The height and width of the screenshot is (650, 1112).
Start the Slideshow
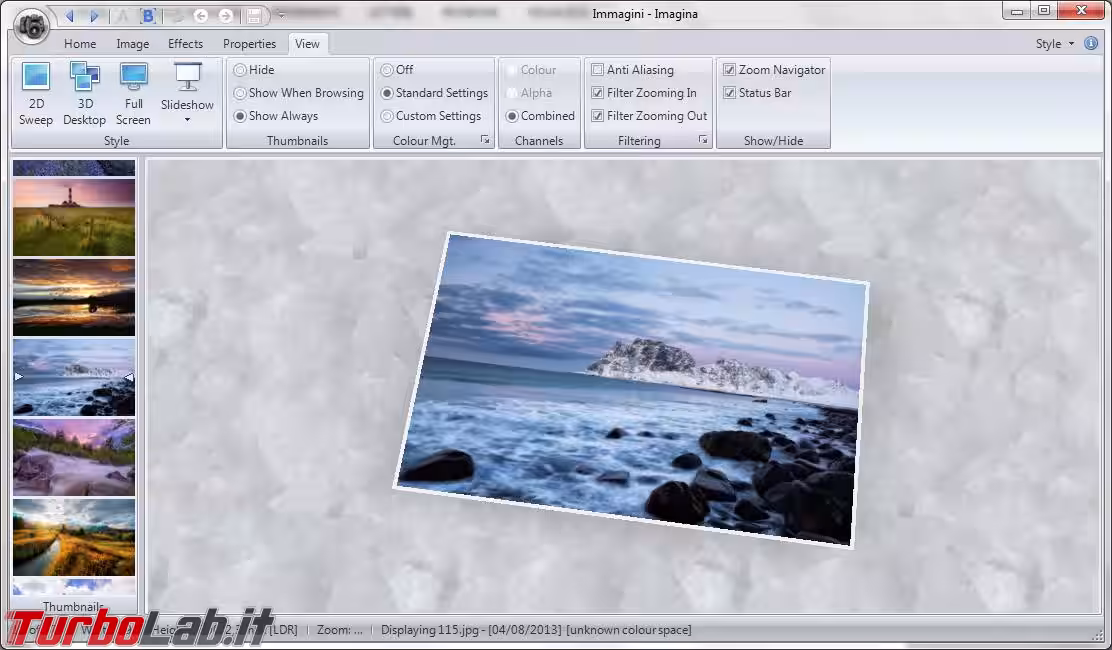pyautogui.click(x=187, y=86)
